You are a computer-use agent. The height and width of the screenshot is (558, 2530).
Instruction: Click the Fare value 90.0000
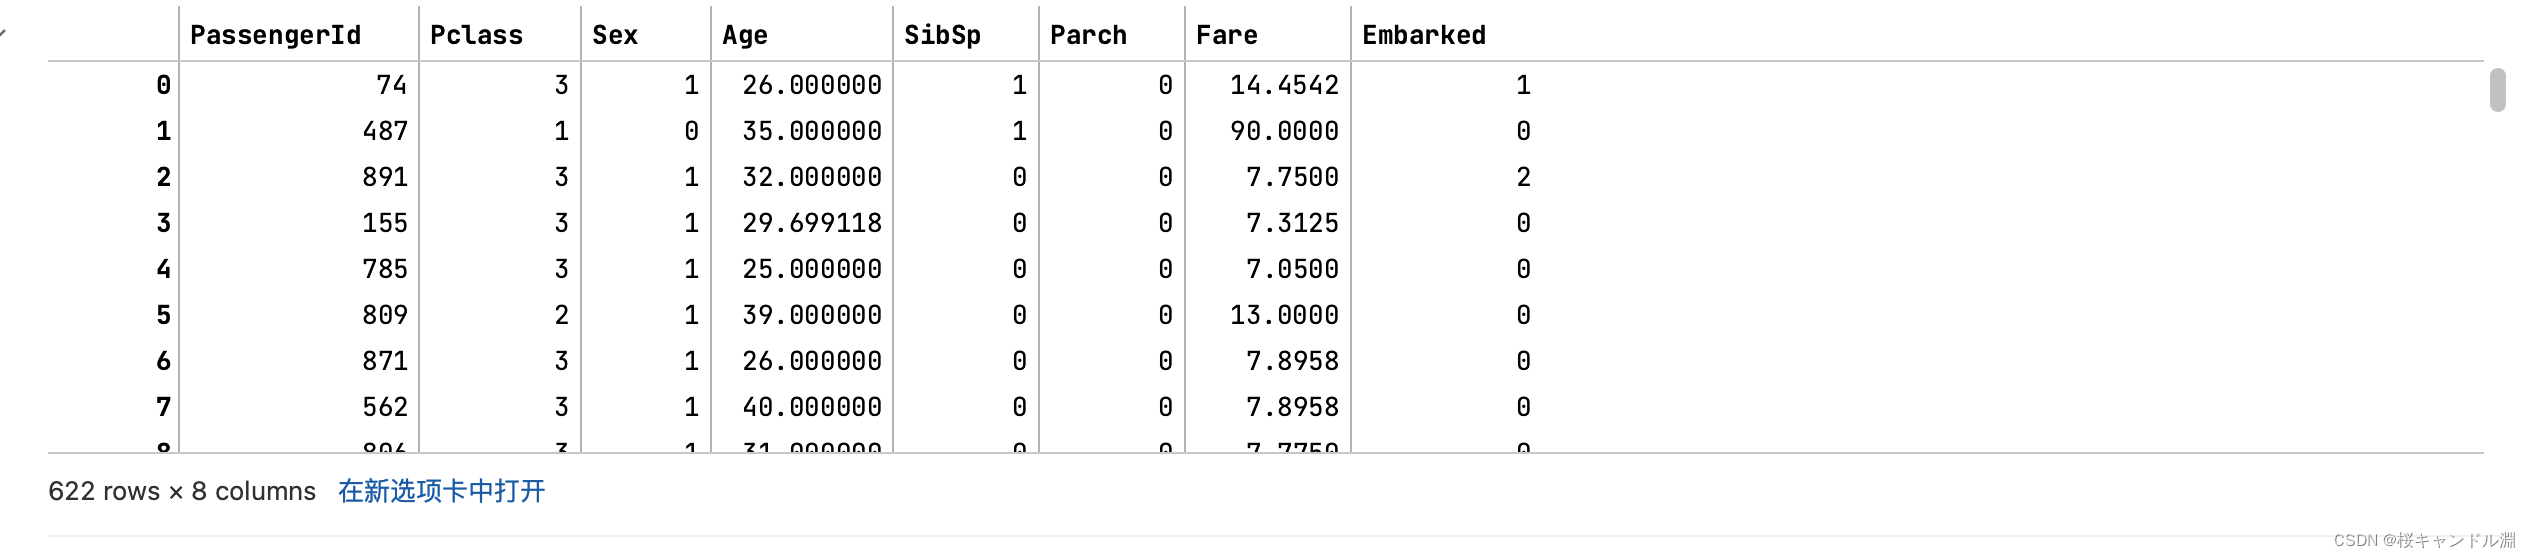(1284, 131)
